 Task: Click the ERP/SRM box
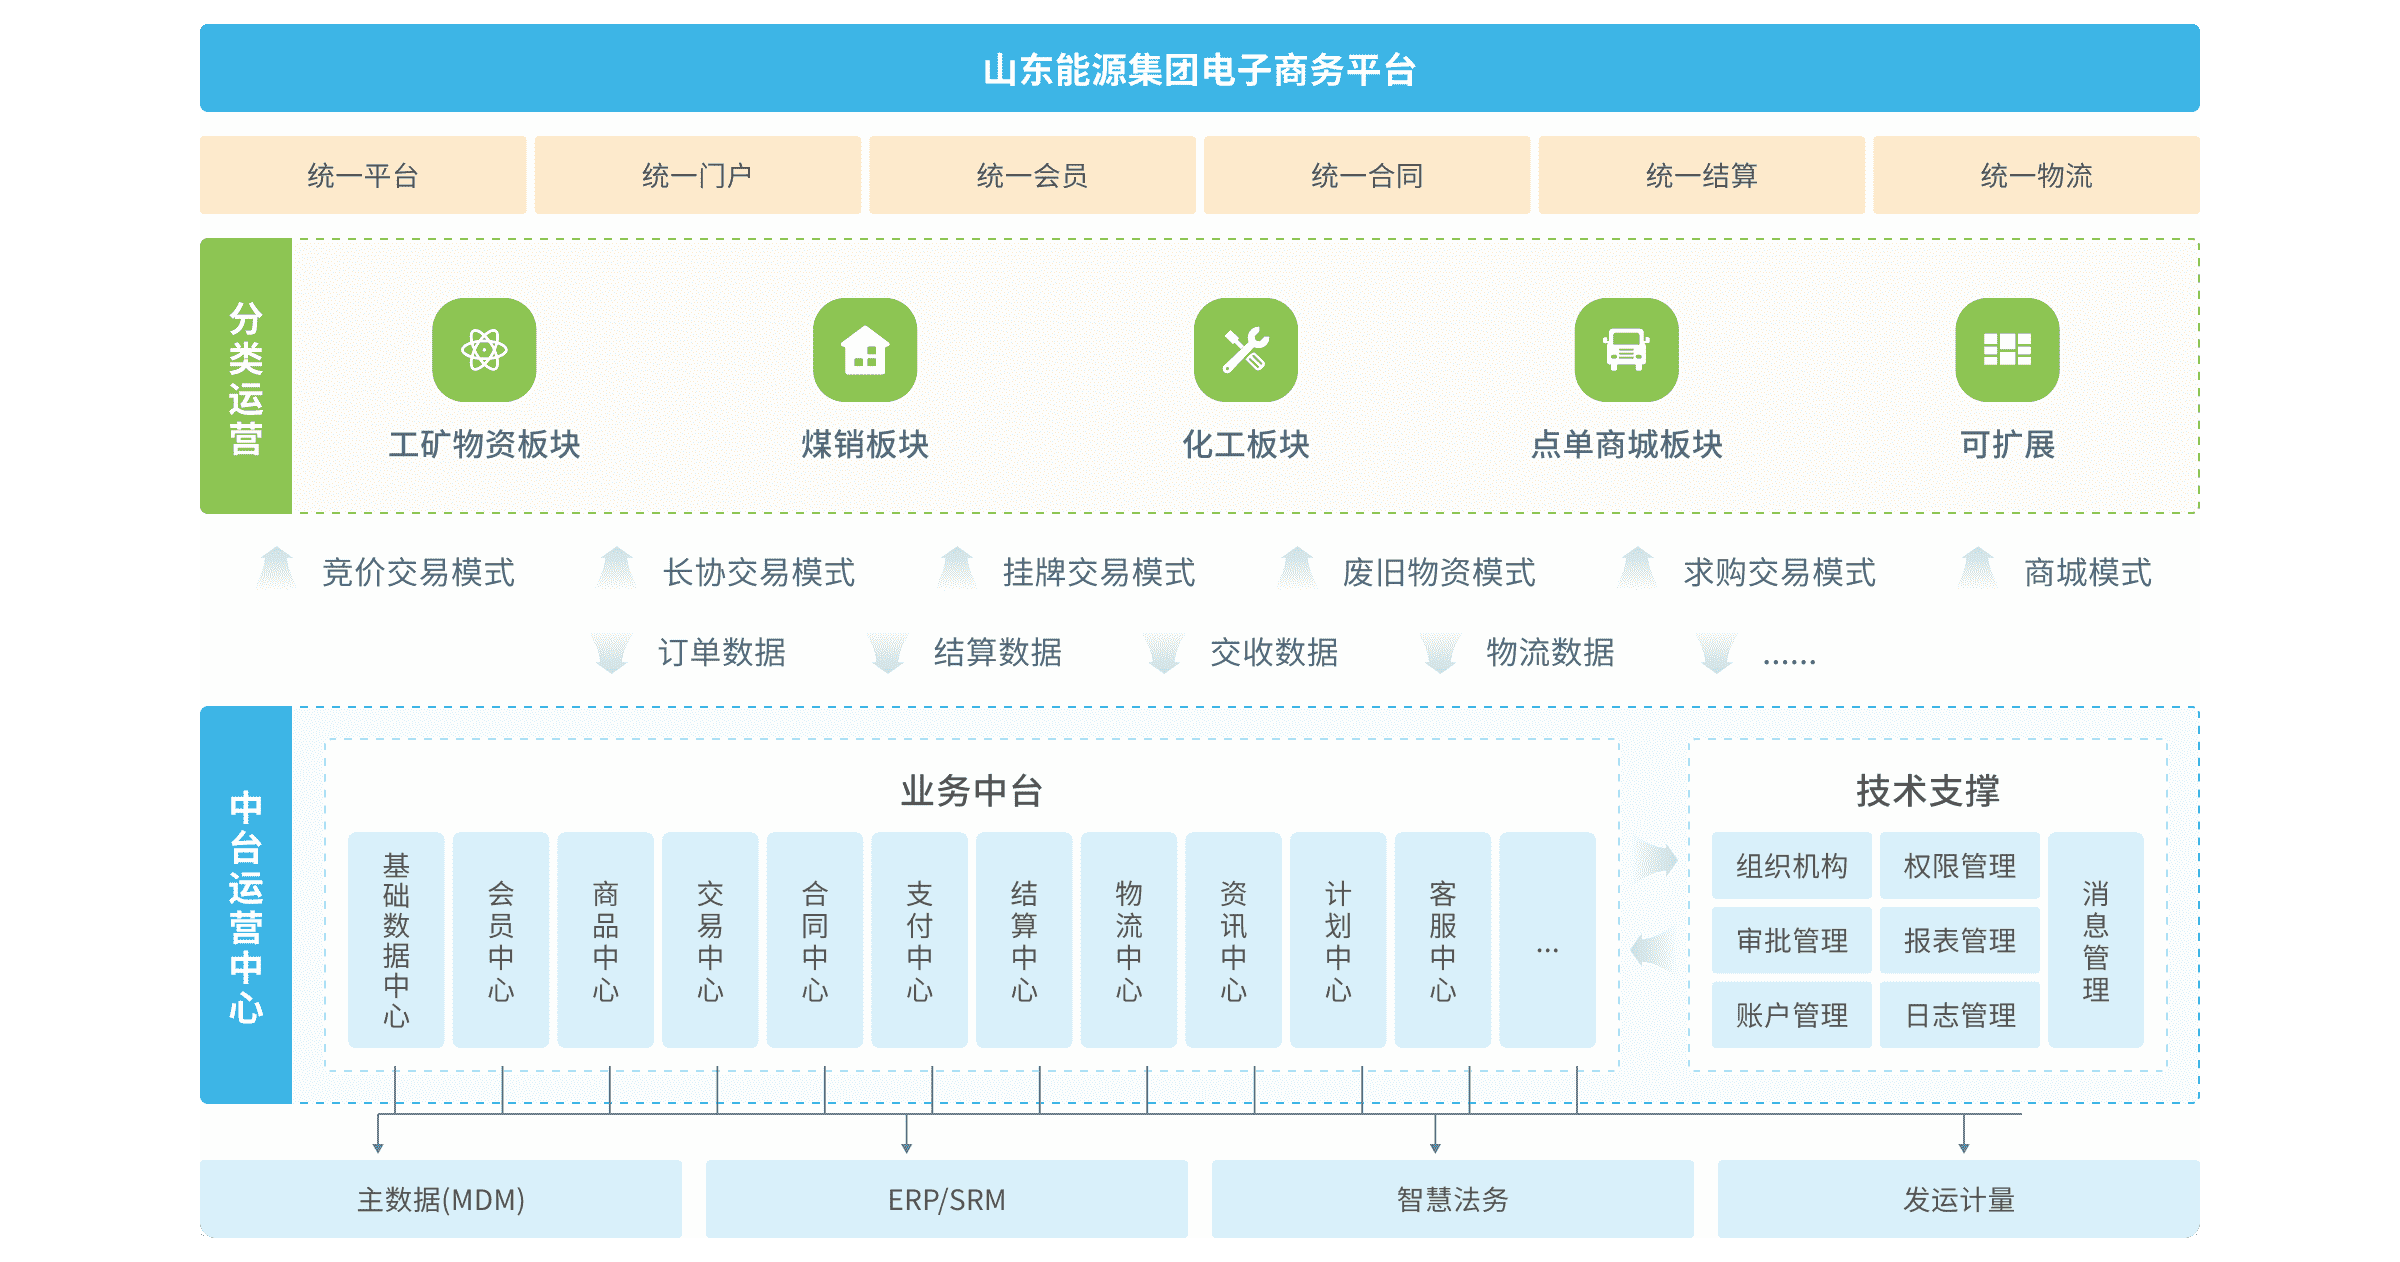[946, 1199]
